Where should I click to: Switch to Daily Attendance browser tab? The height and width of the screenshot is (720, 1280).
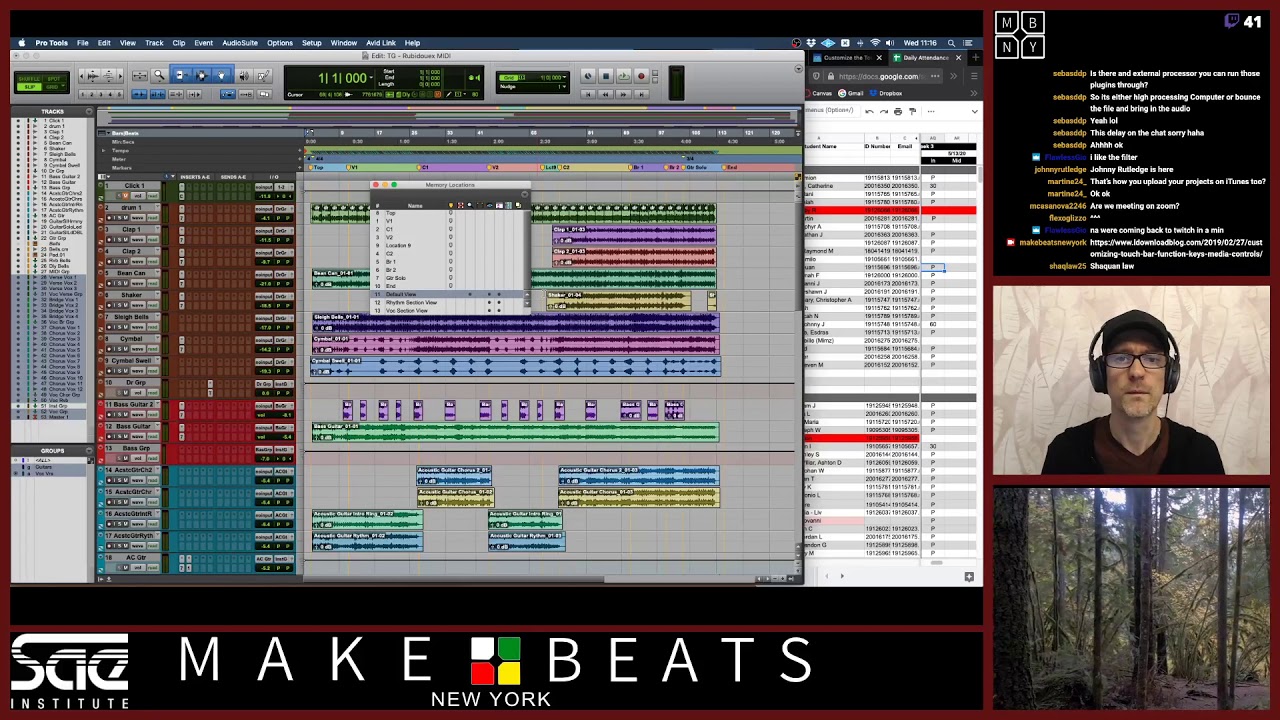[928, 58]
